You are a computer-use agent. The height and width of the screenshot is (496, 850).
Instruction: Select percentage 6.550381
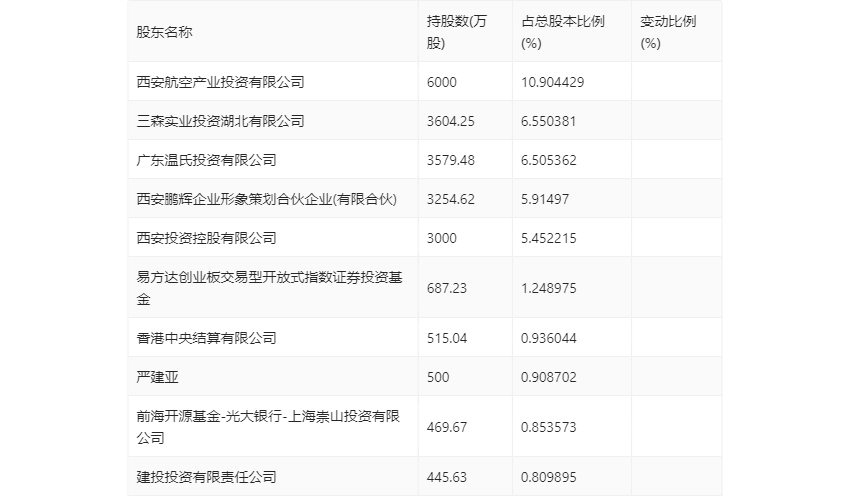pos(549,121)
